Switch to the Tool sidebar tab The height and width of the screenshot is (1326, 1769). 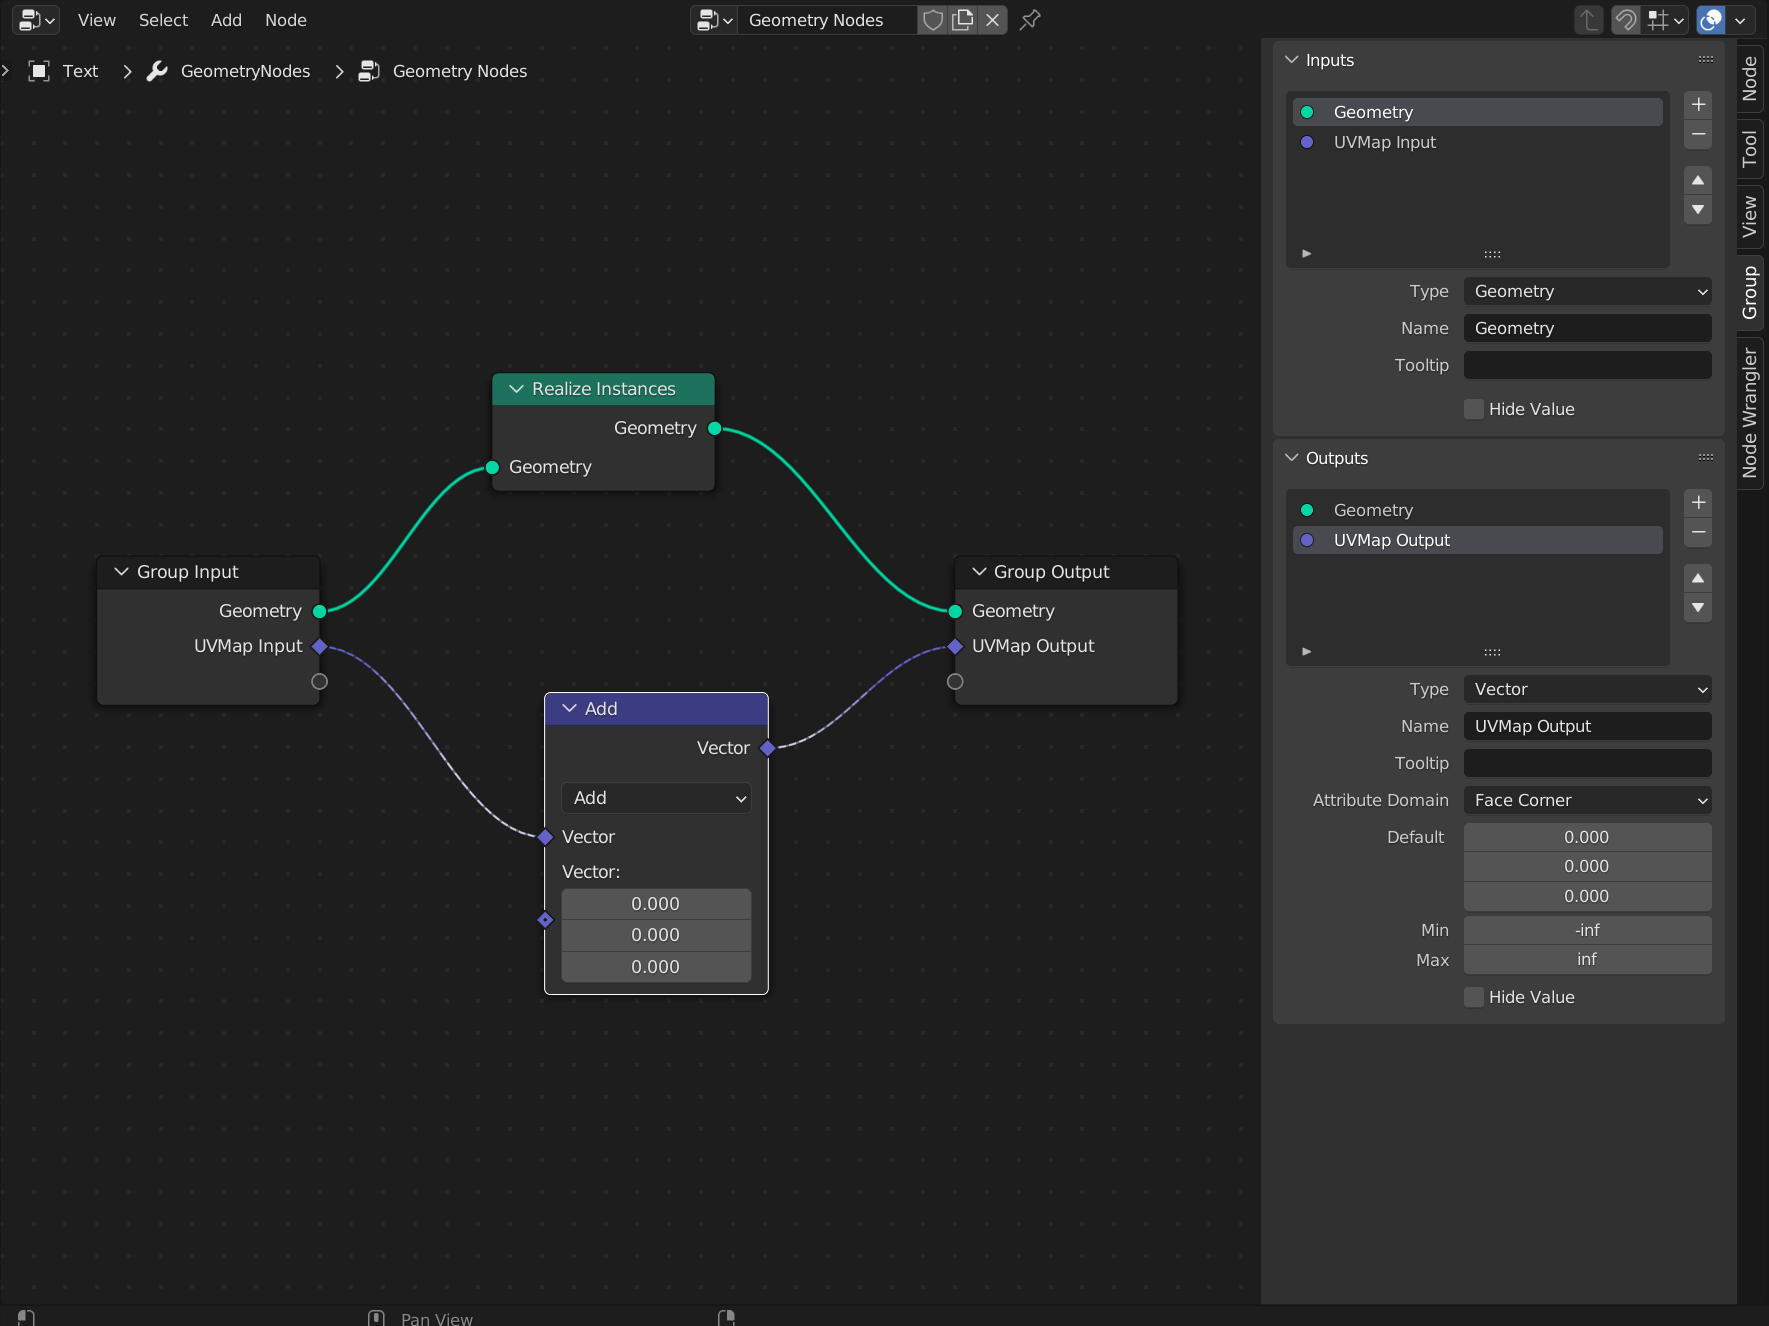tap(1750, 149)
